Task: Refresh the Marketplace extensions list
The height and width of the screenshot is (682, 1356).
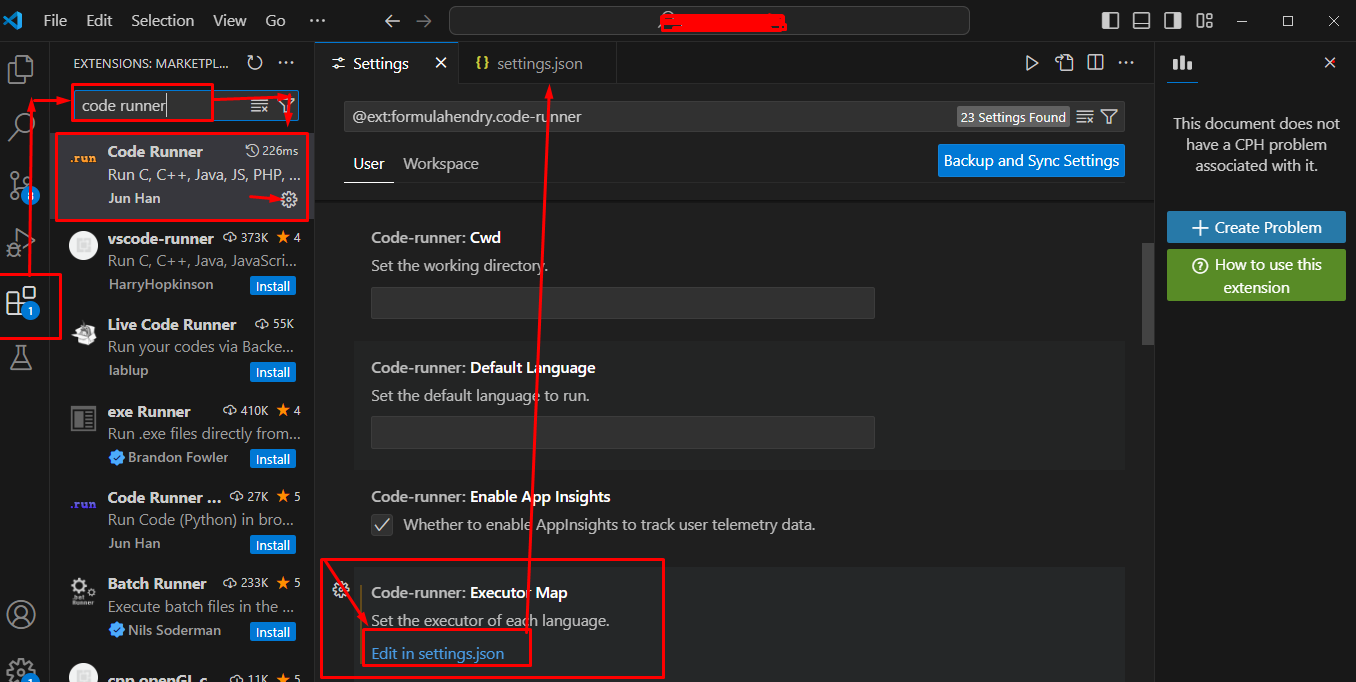Action: click(254, 62)
